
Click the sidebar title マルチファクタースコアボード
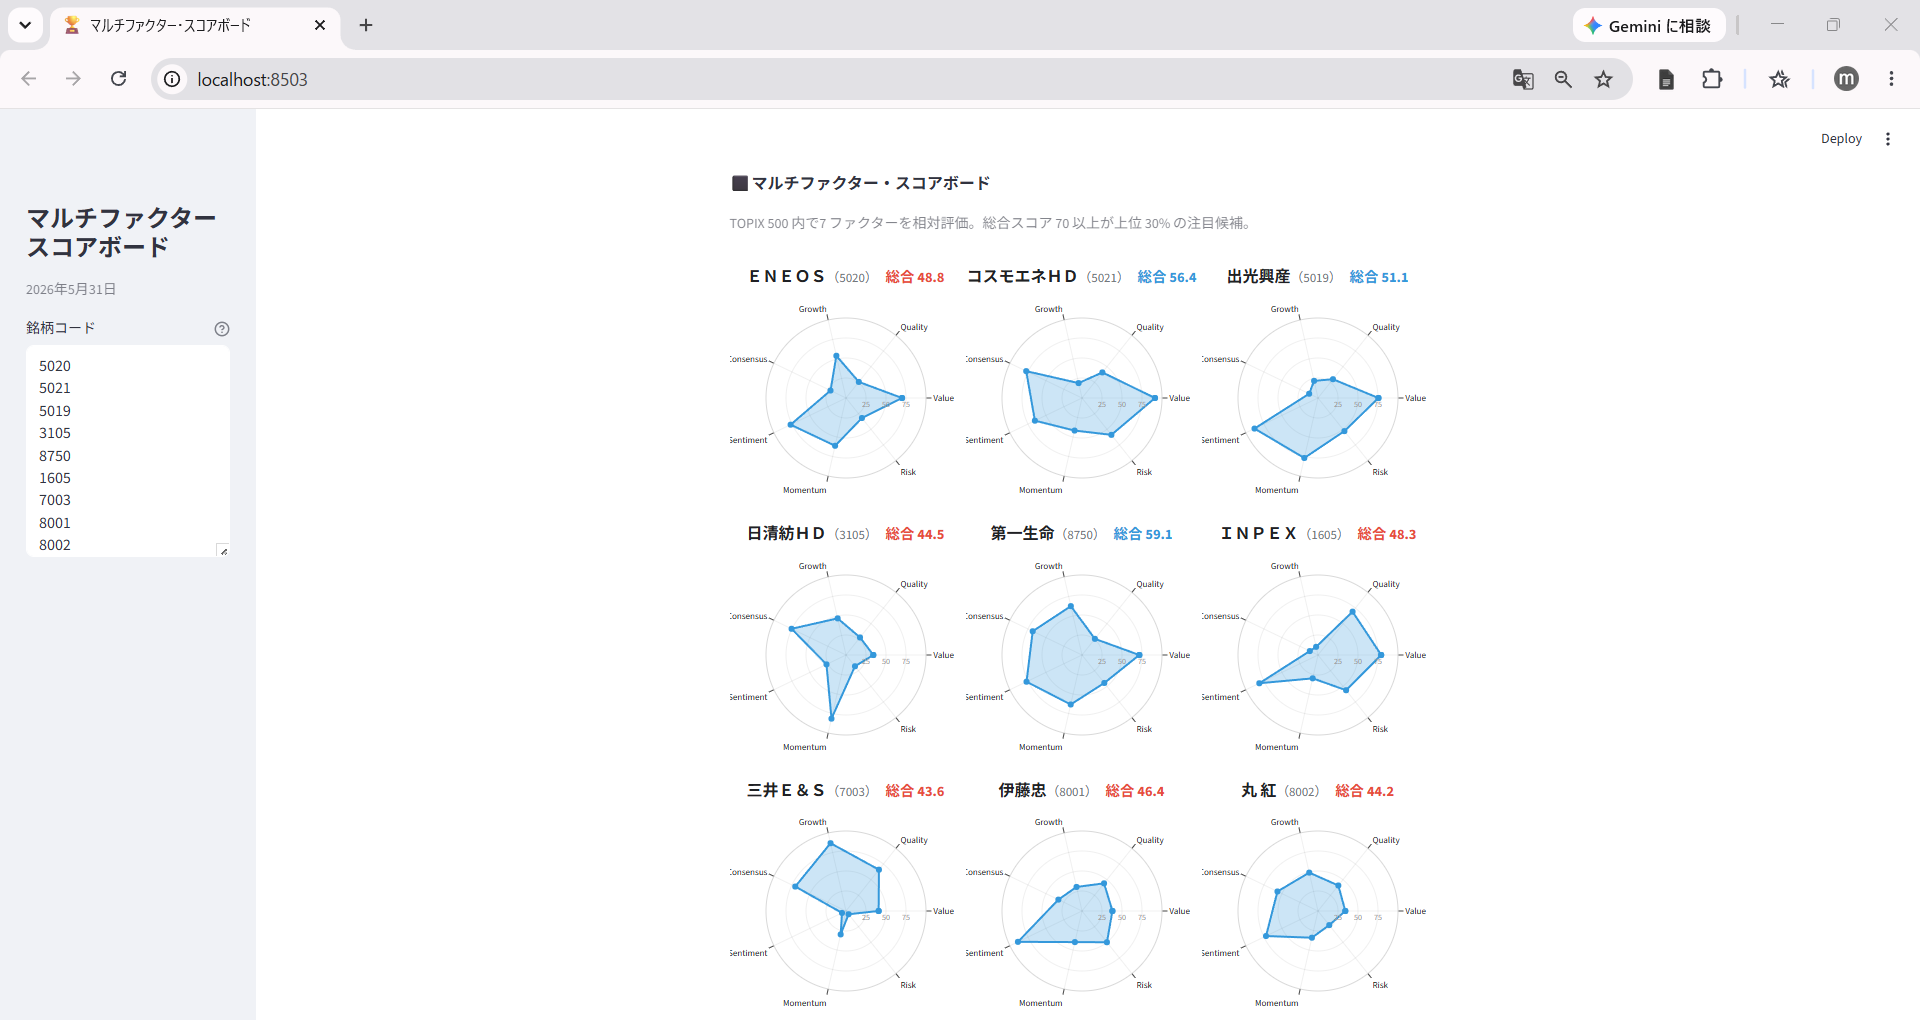[x=121, y=232]
